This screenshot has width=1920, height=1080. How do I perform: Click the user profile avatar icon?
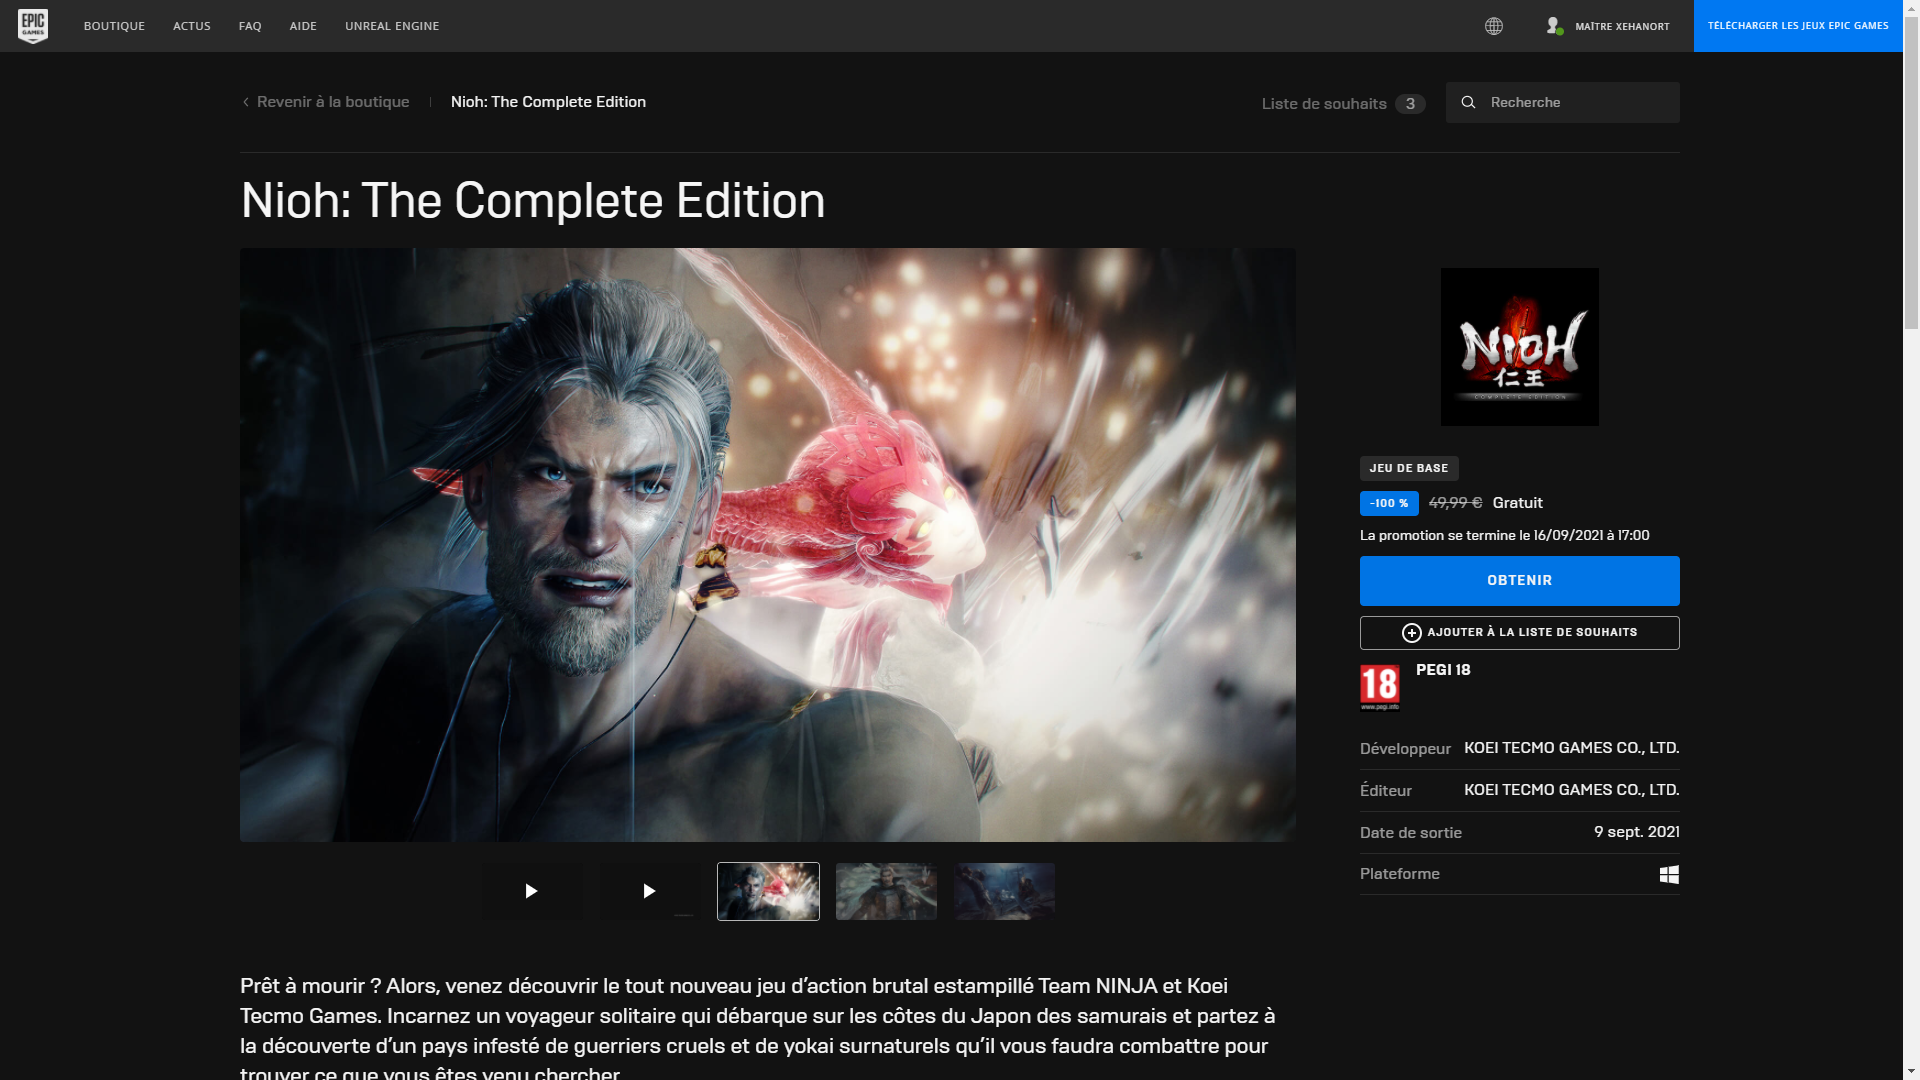(1554, 26)
